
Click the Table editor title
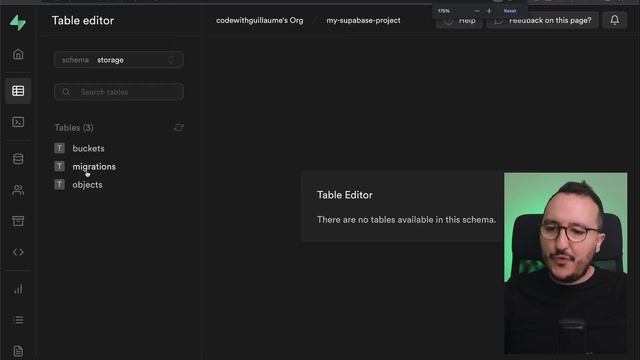(83, 20)
